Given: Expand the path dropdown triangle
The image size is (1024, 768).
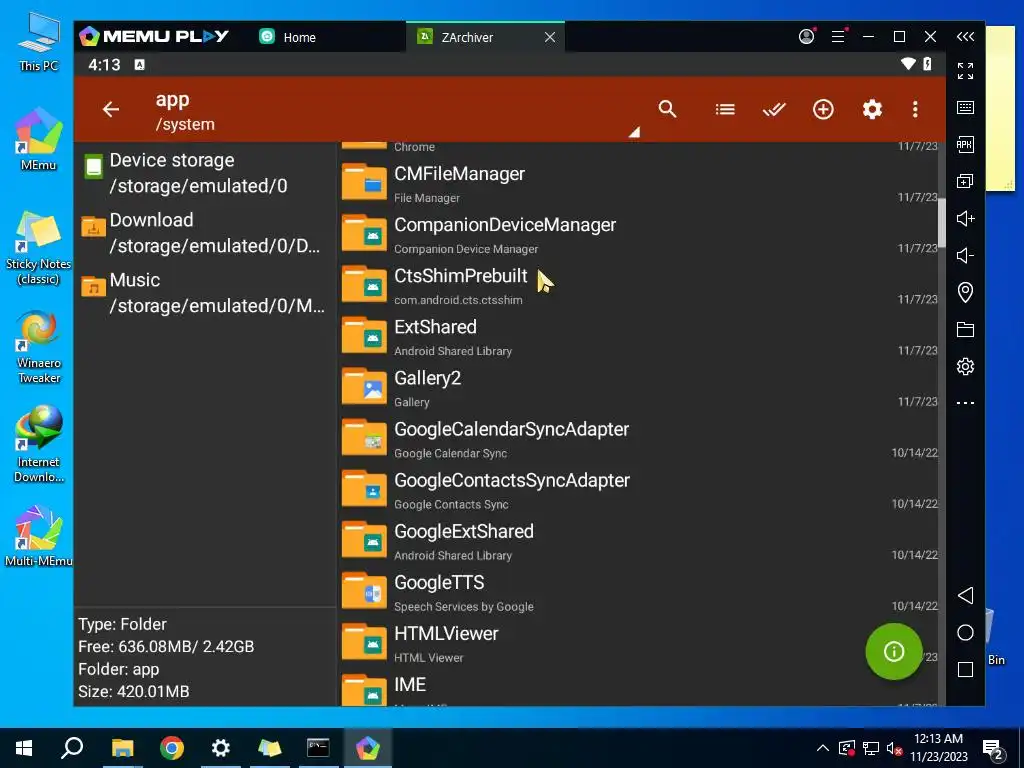Looking at the screenshot, I should (634, 132).
